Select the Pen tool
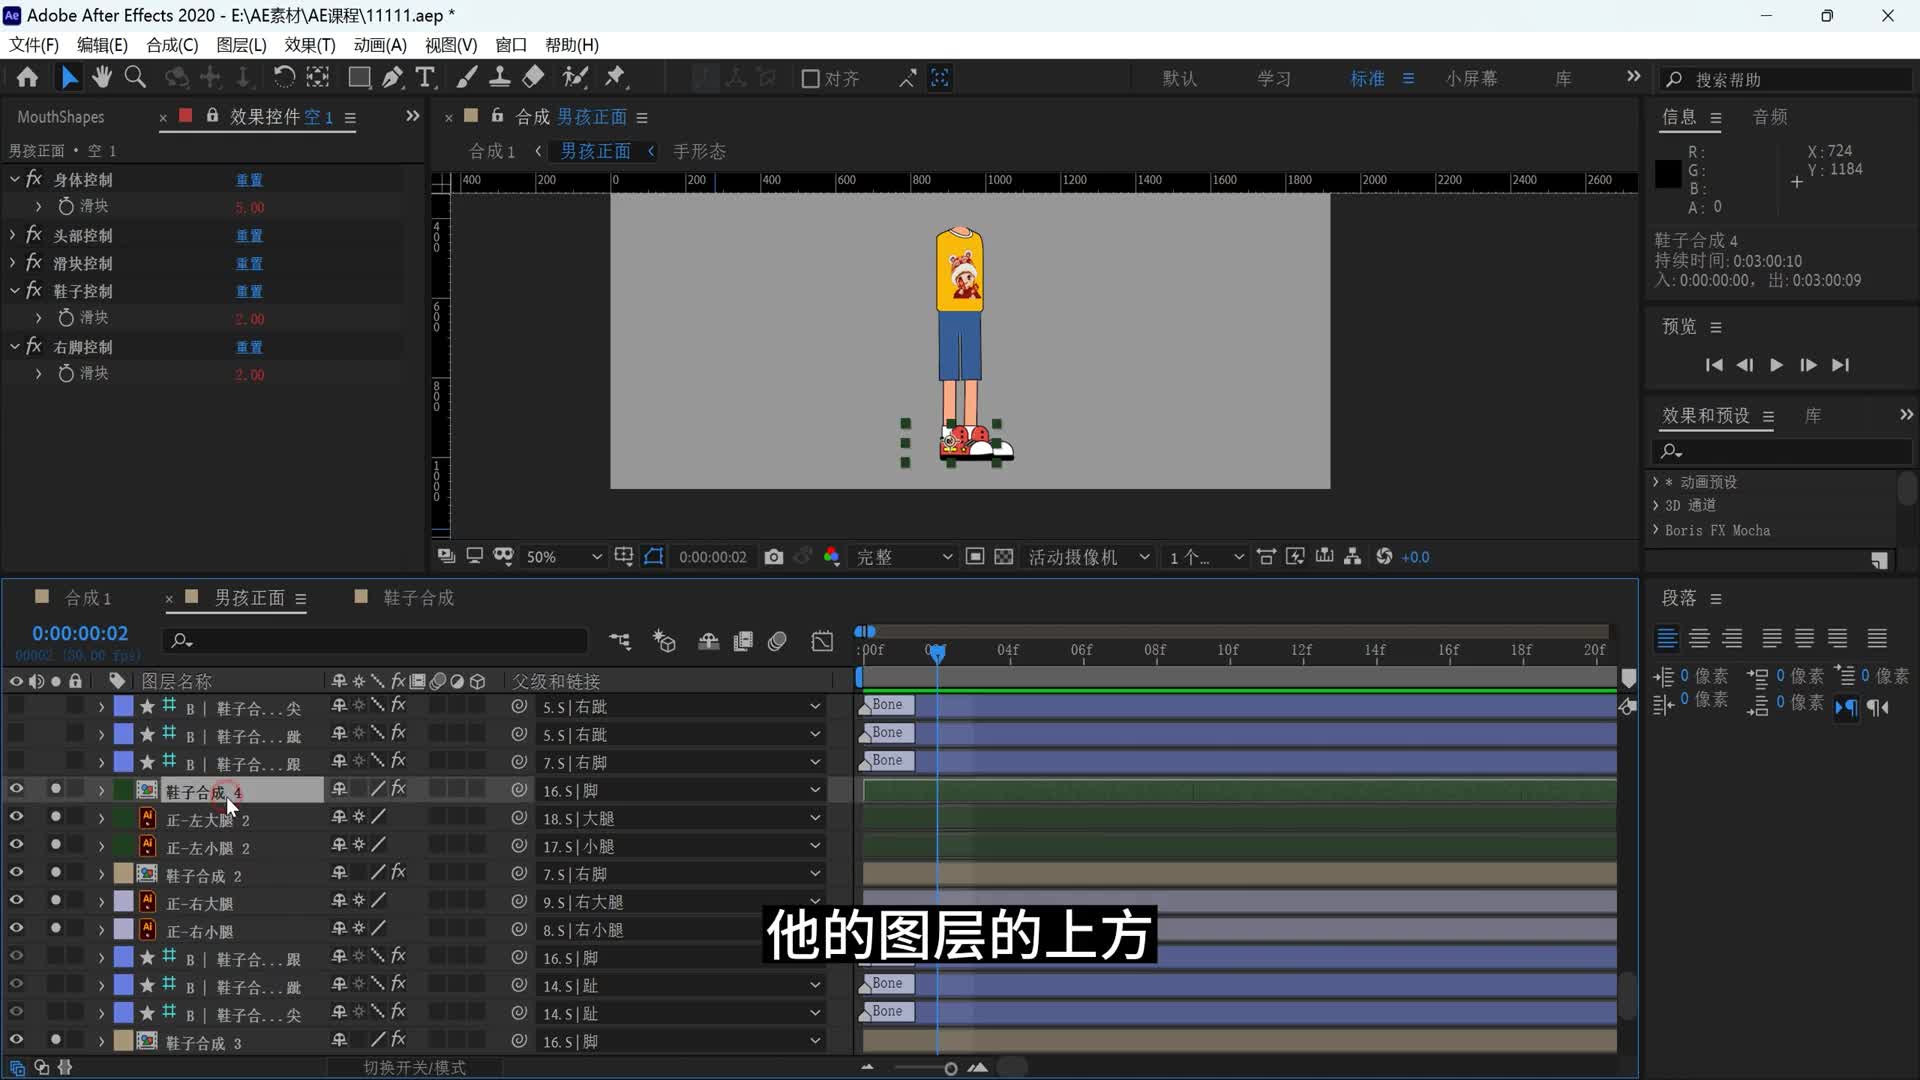 pyautogui.click(x=392, y=78)
